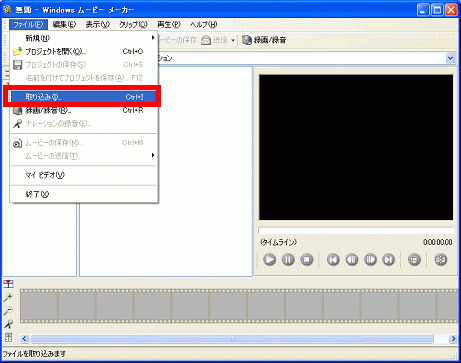
Task: Open the ファイル(F) menu
Action: pos(28,25)
